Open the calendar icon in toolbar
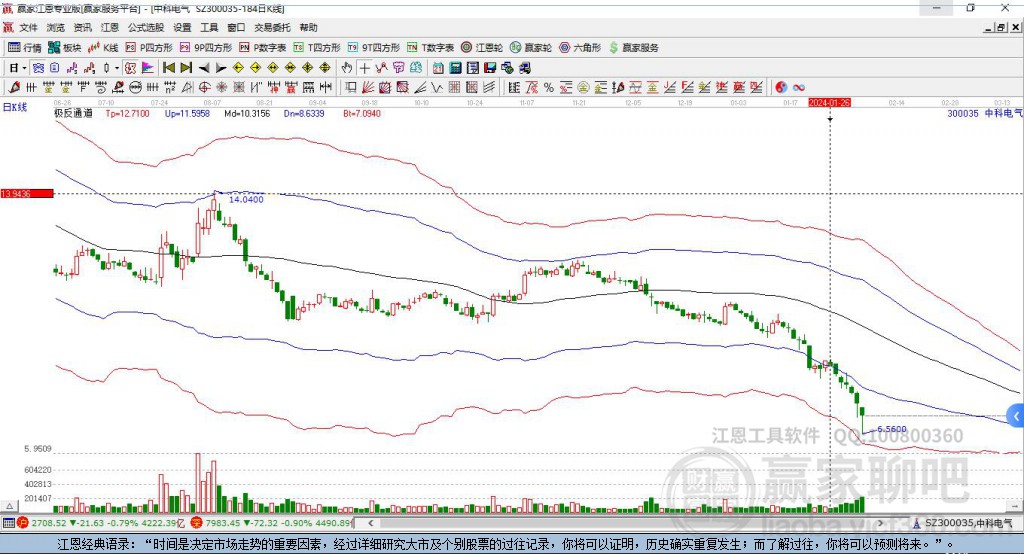Image resolution: width=1024 pixels, height=554 pixels. 438,68
